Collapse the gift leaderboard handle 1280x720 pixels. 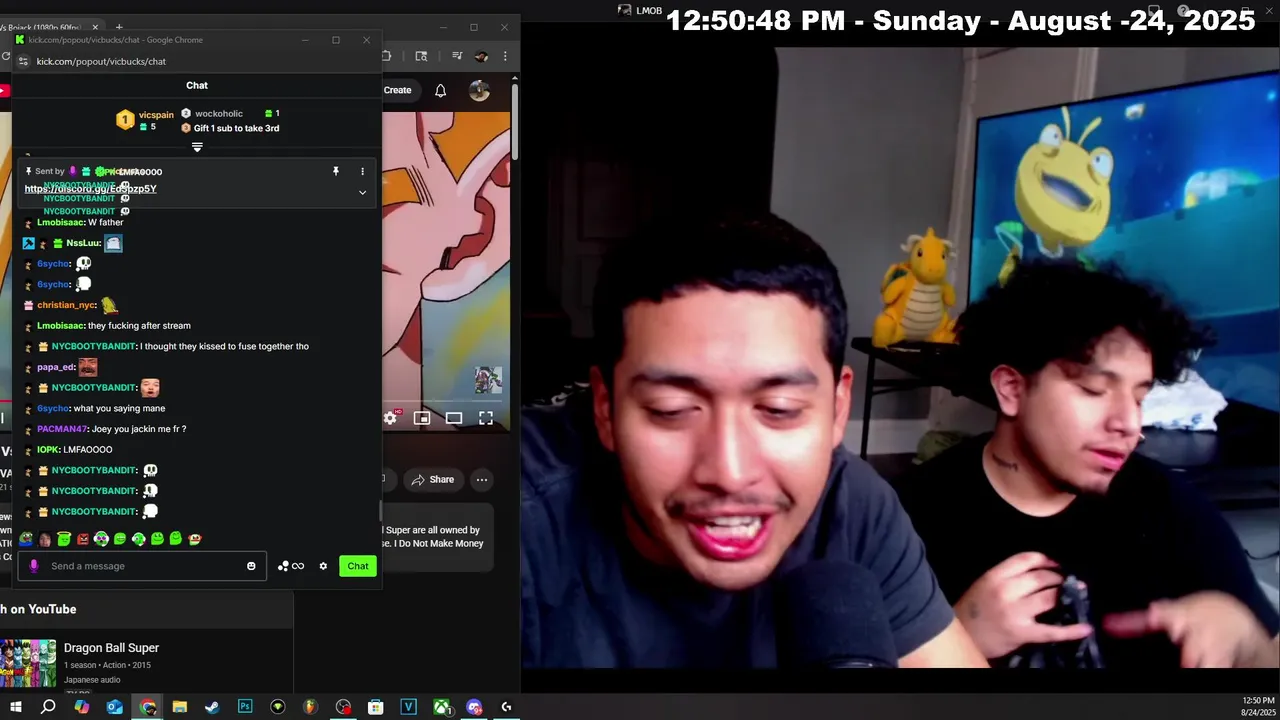click(197, 147)
